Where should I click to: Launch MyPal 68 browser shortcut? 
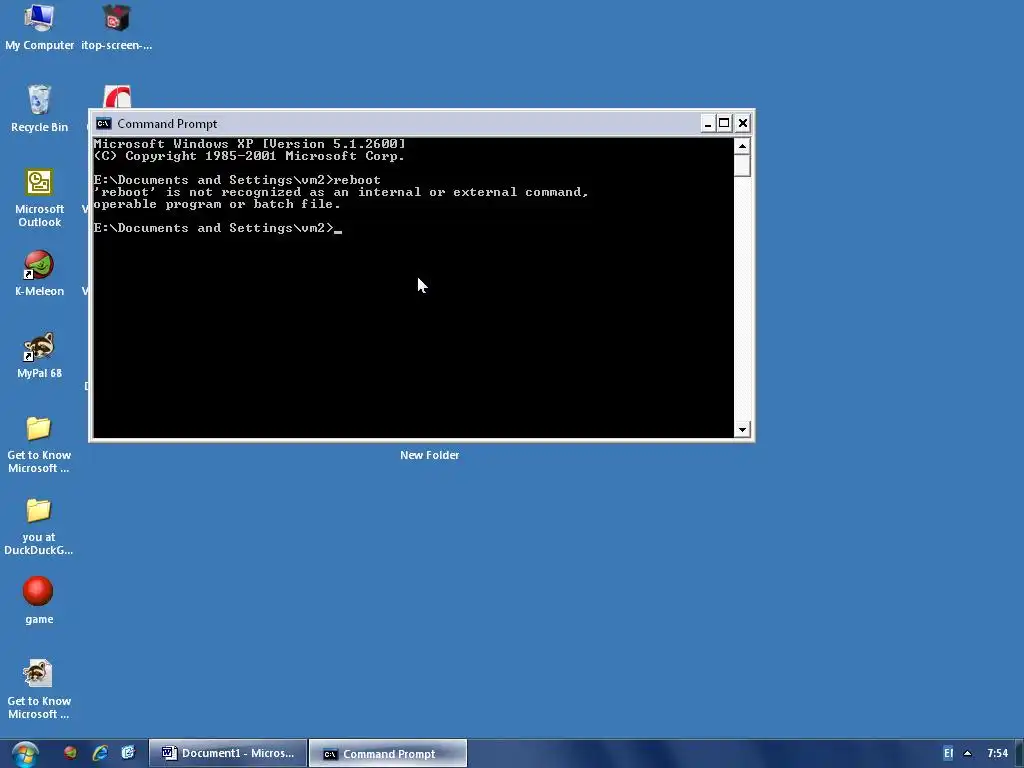click(x=39, y=356)
